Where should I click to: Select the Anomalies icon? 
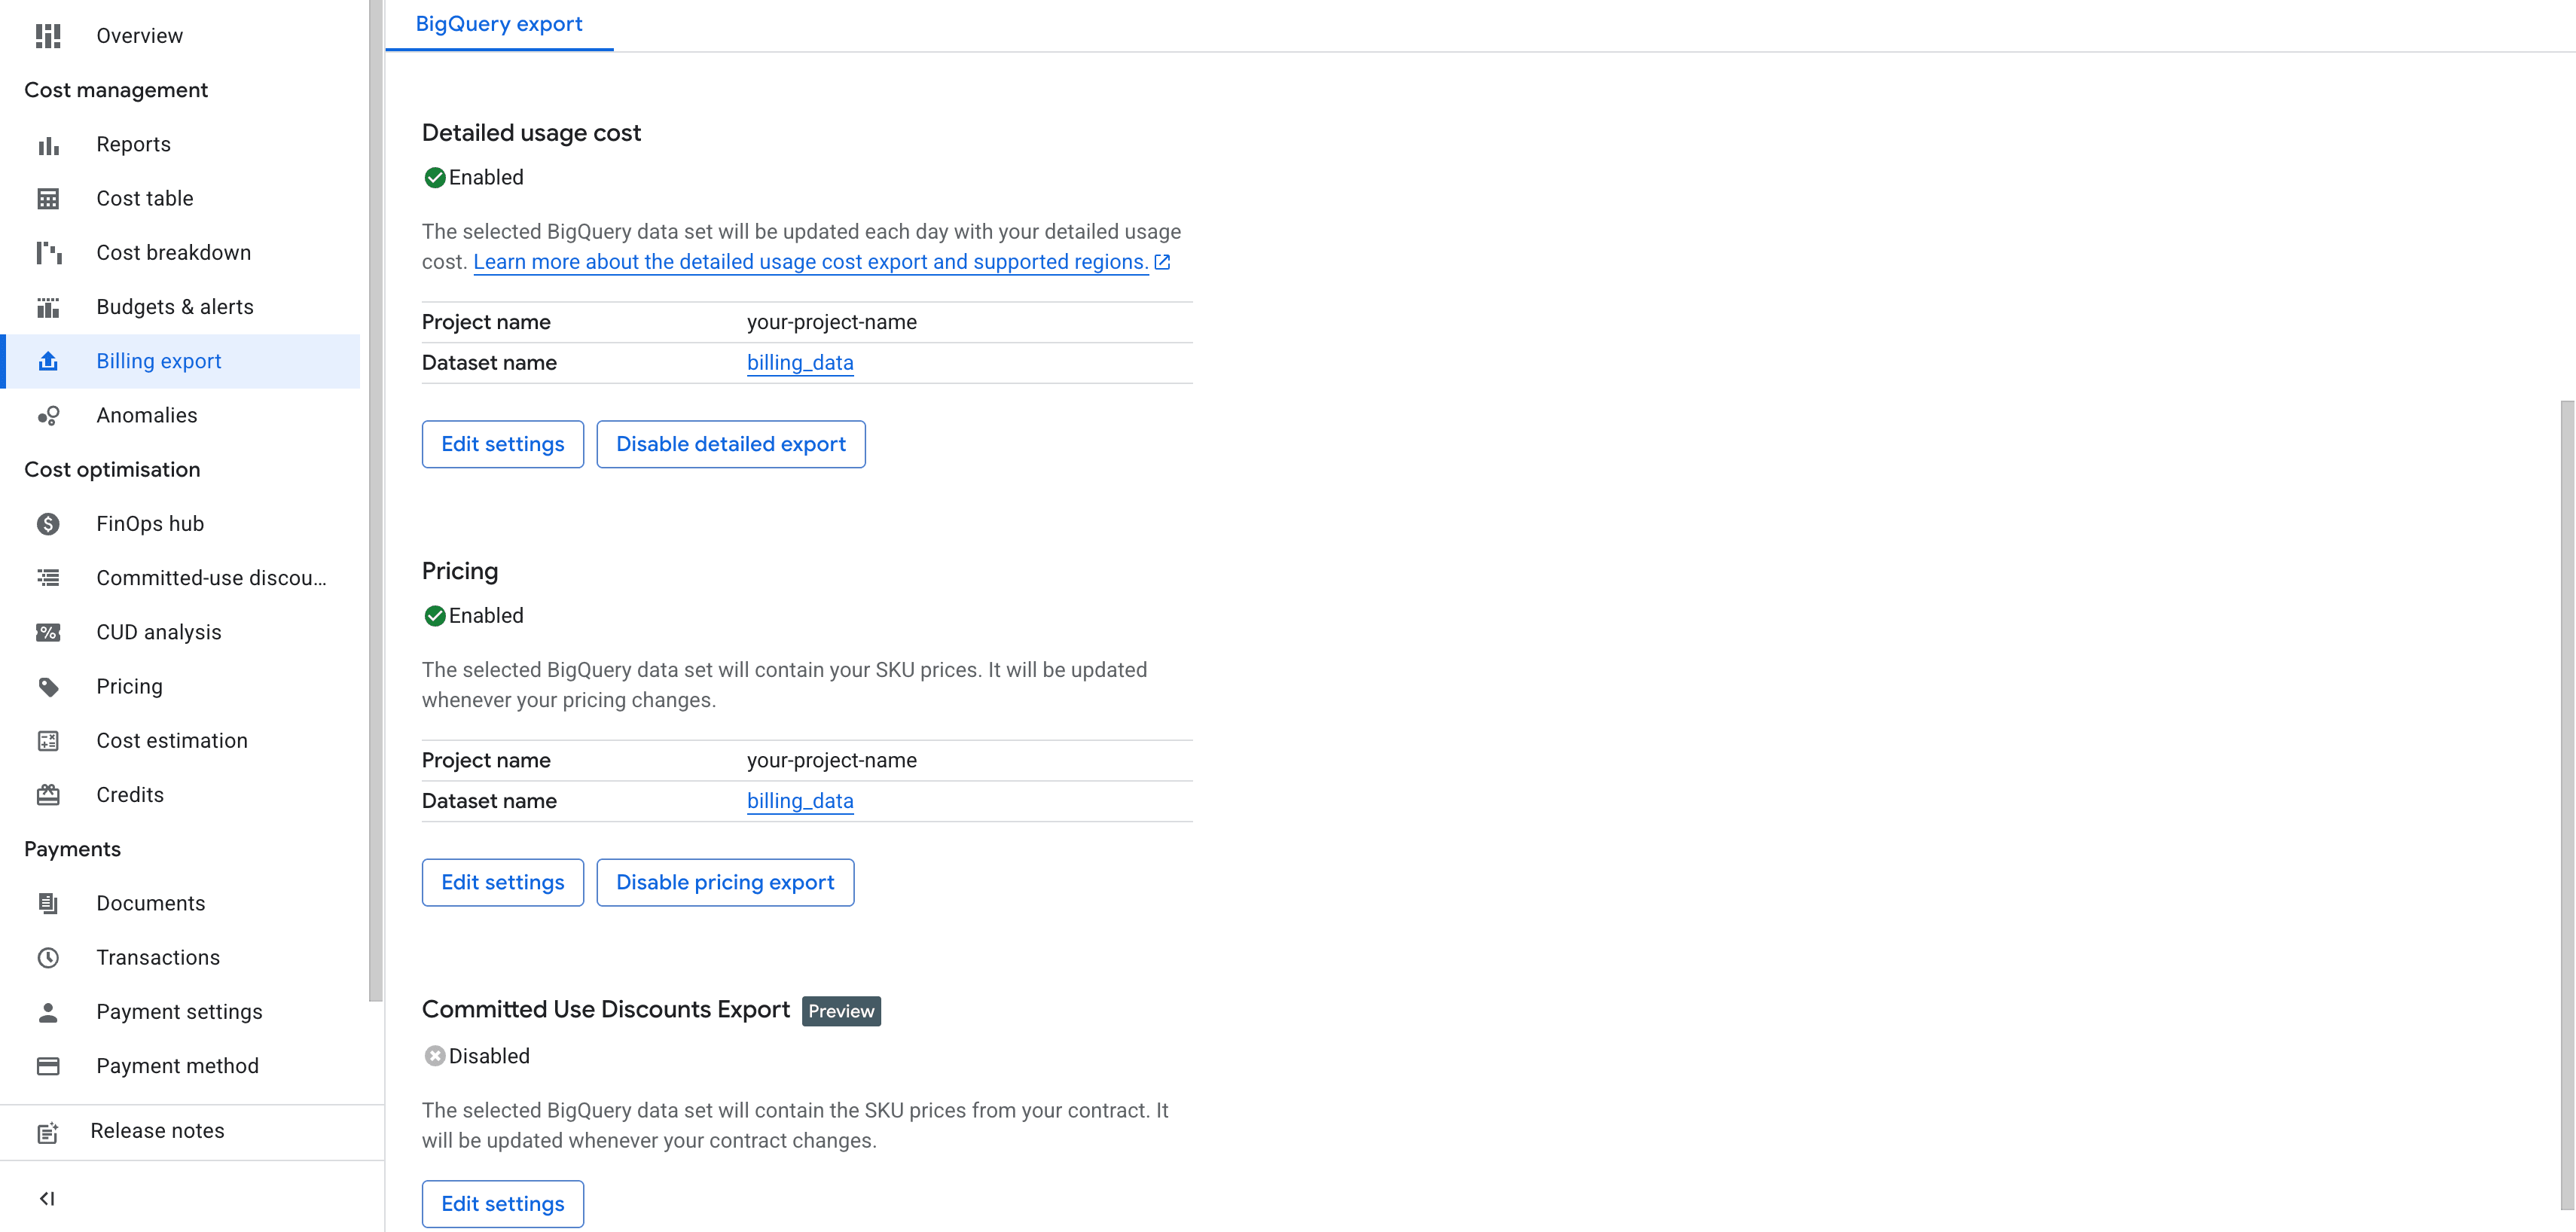pos(49,415)
